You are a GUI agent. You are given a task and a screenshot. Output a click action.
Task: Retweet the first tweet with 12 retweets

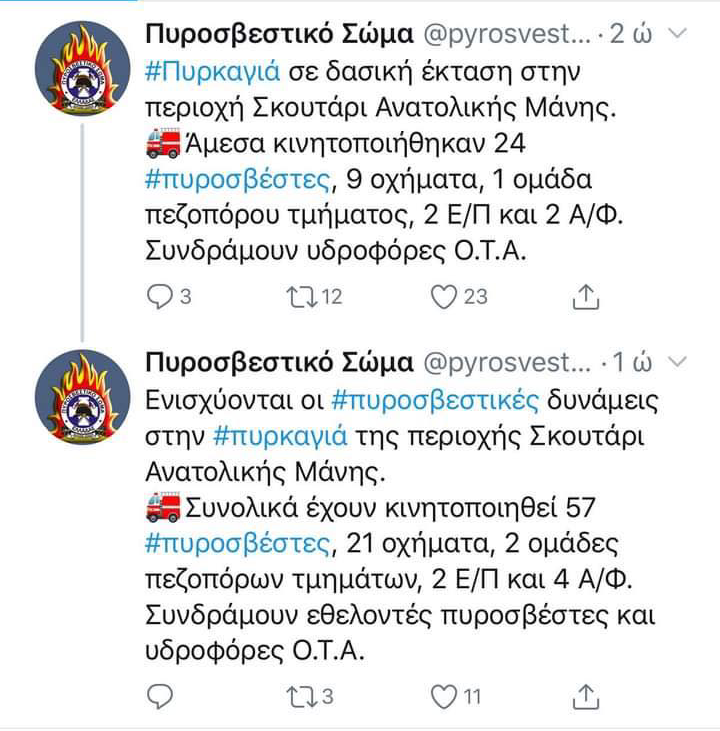click(x=302, y=297)
